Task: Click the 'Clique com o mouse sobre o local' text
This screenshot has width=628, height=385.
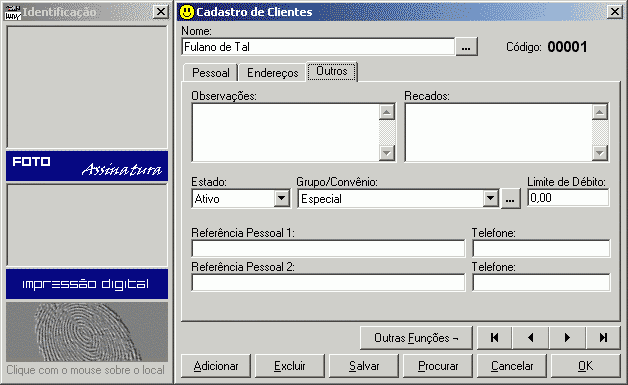Action: coord(85,370)
